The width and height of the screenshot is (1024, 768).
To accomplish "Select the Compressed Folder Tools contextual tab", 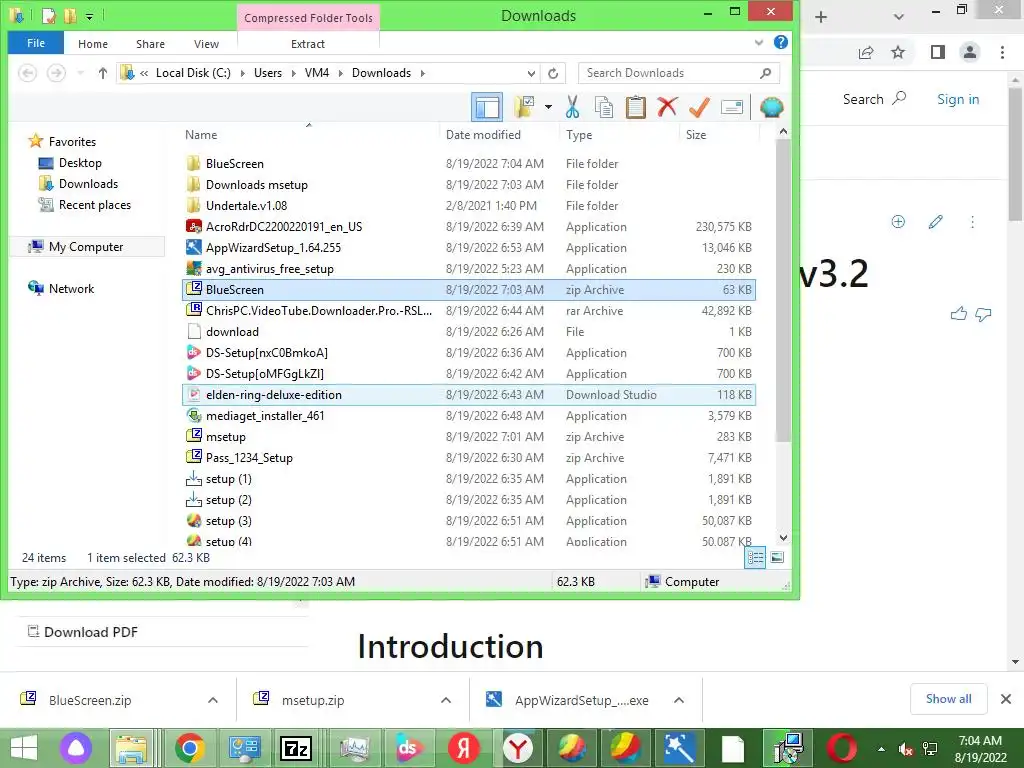I will [308, 18].
